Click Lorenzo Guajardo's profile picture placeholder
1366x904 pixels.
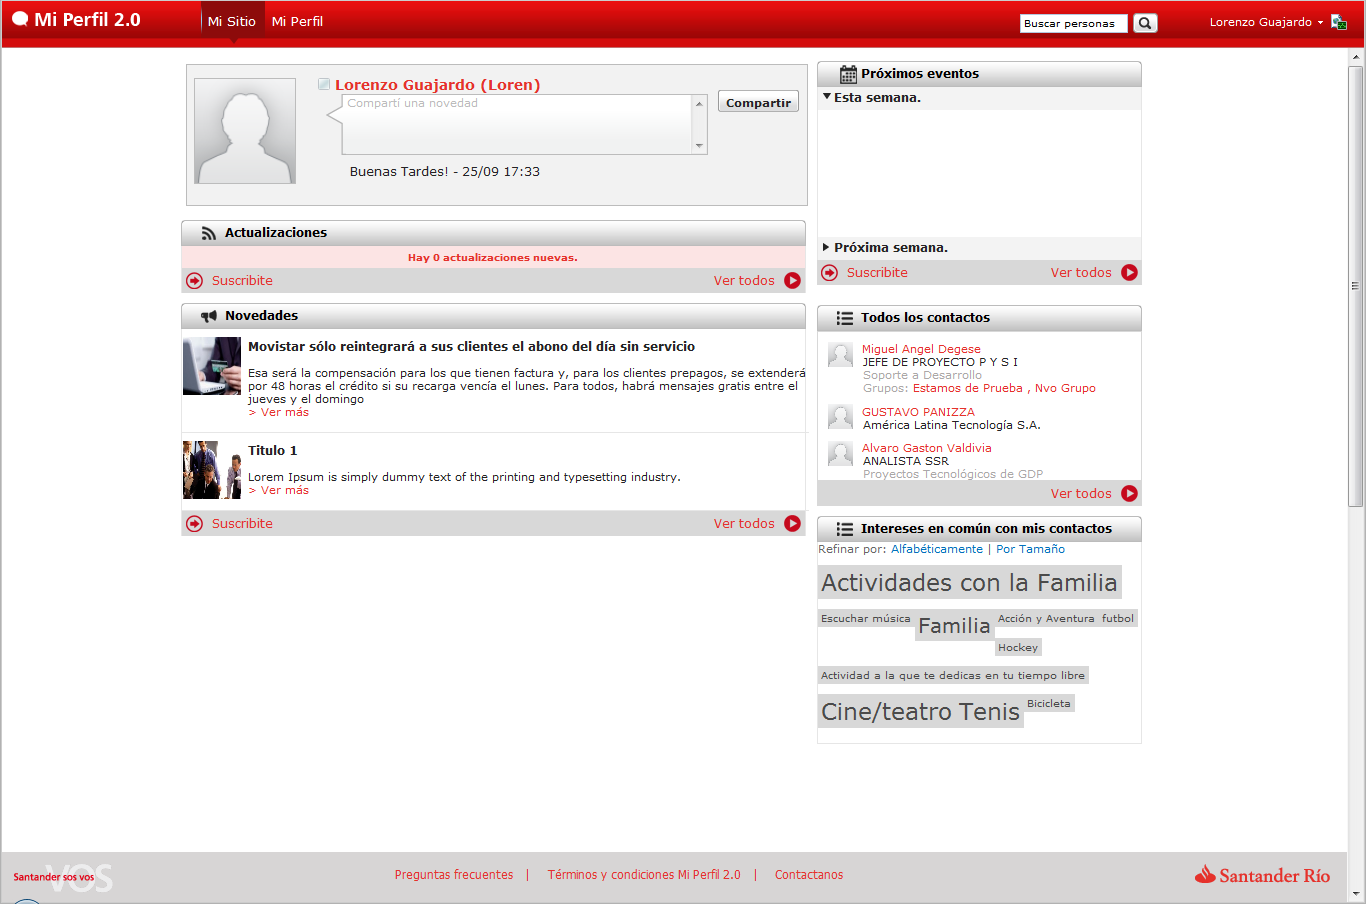(245, 131)
